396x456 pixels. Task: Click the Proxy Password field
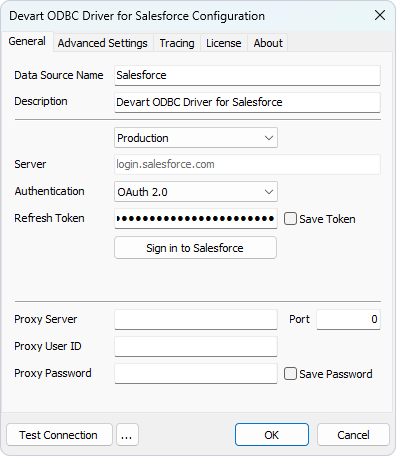tap(196, 373)
